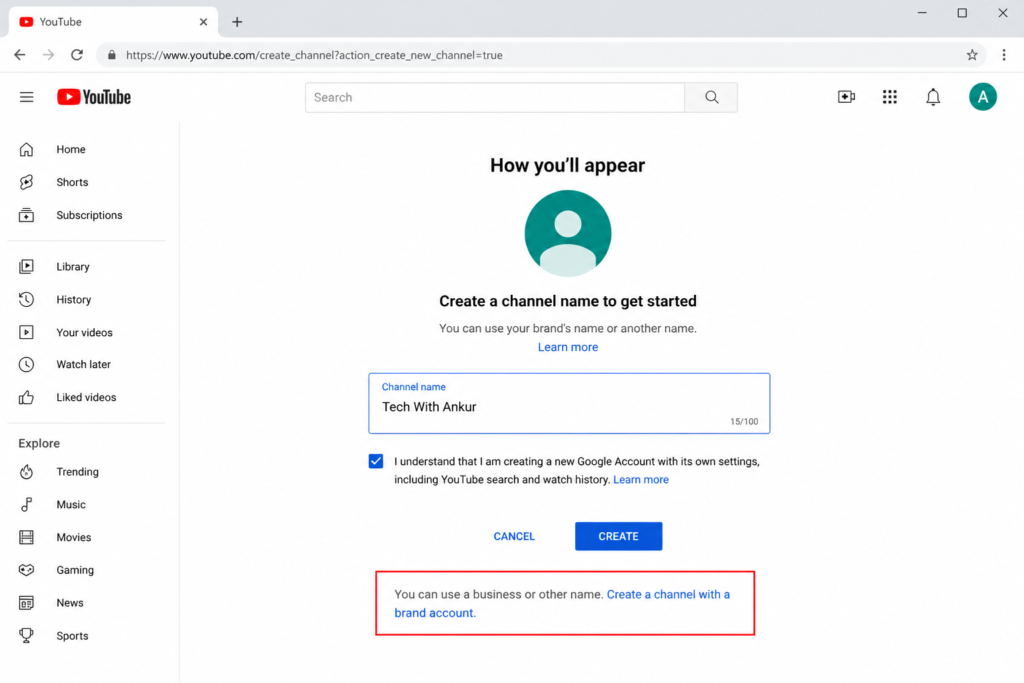The height and width of the screenshot is (683, 1024).
Task: Select the YouTube browser tab
Action: pyautogui.click(x=113, y=22)
